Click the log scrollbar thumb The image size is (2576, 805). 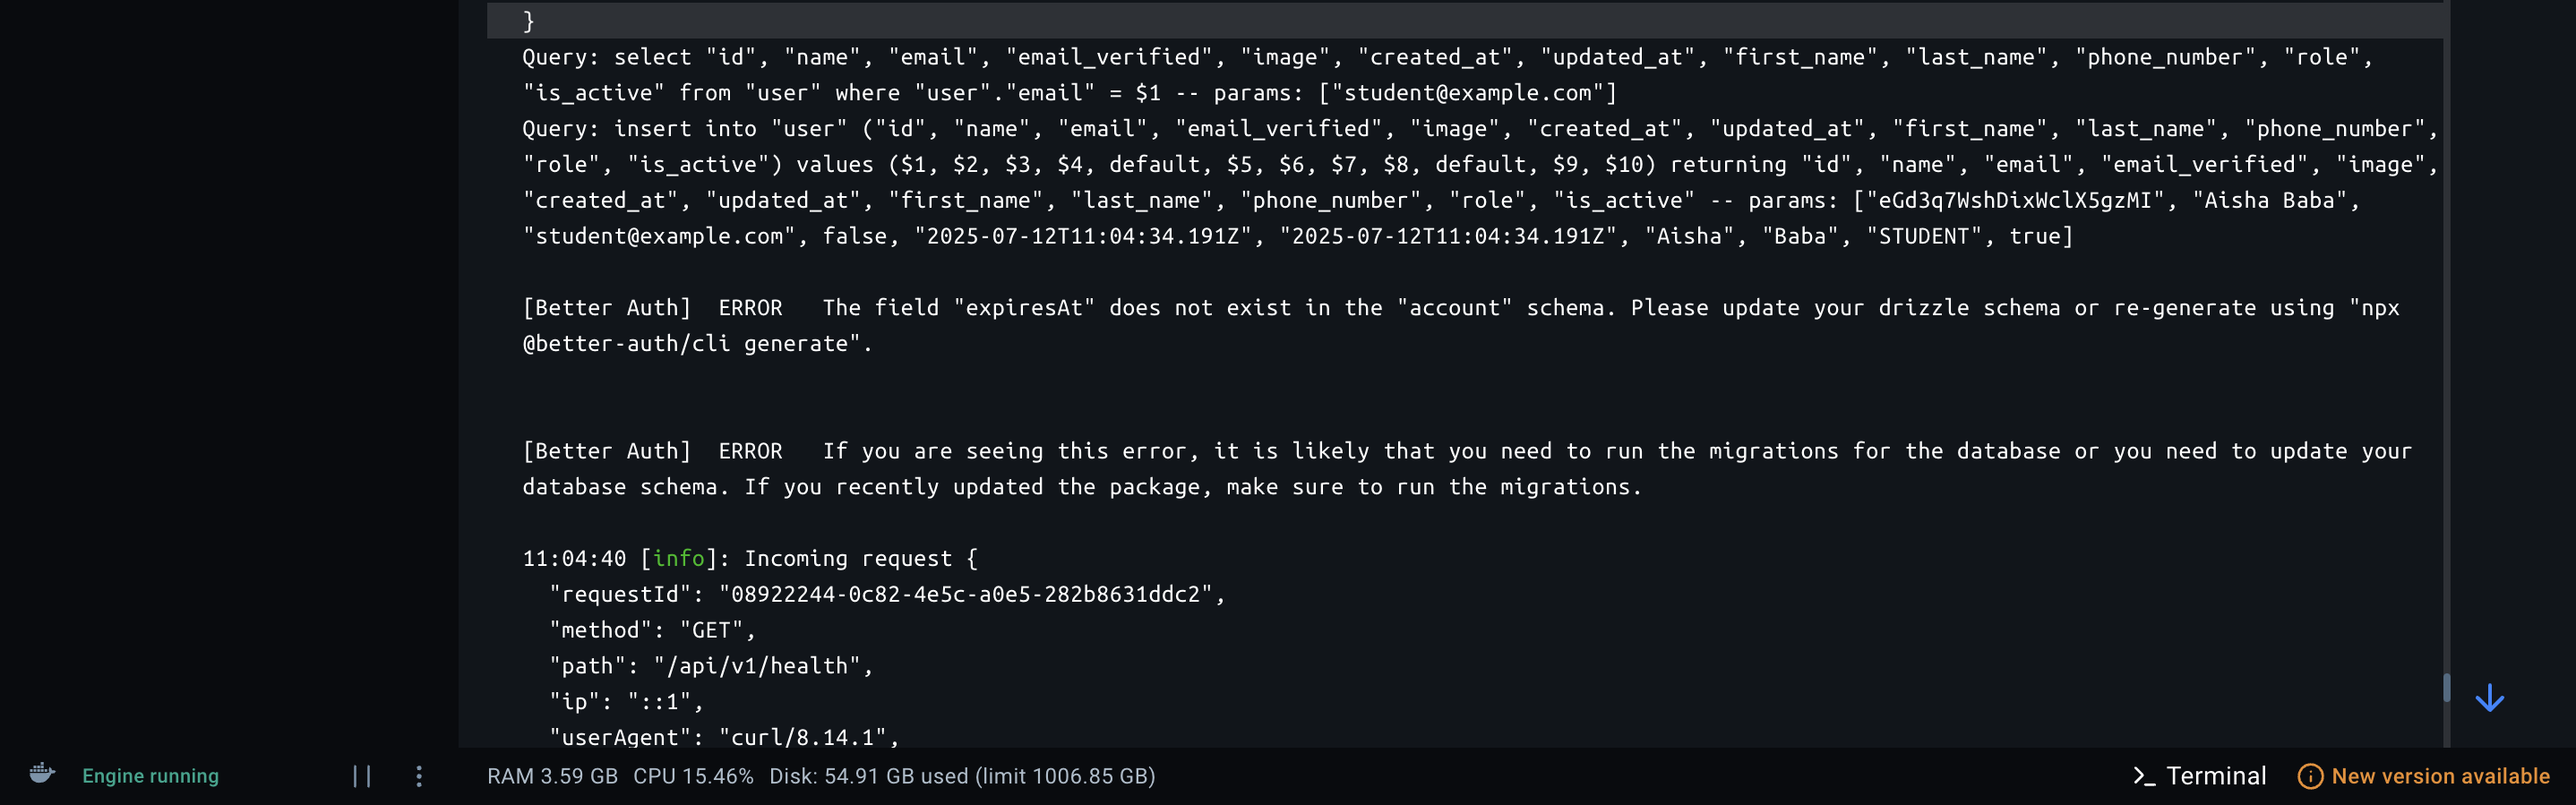[x=2446, y=688]
